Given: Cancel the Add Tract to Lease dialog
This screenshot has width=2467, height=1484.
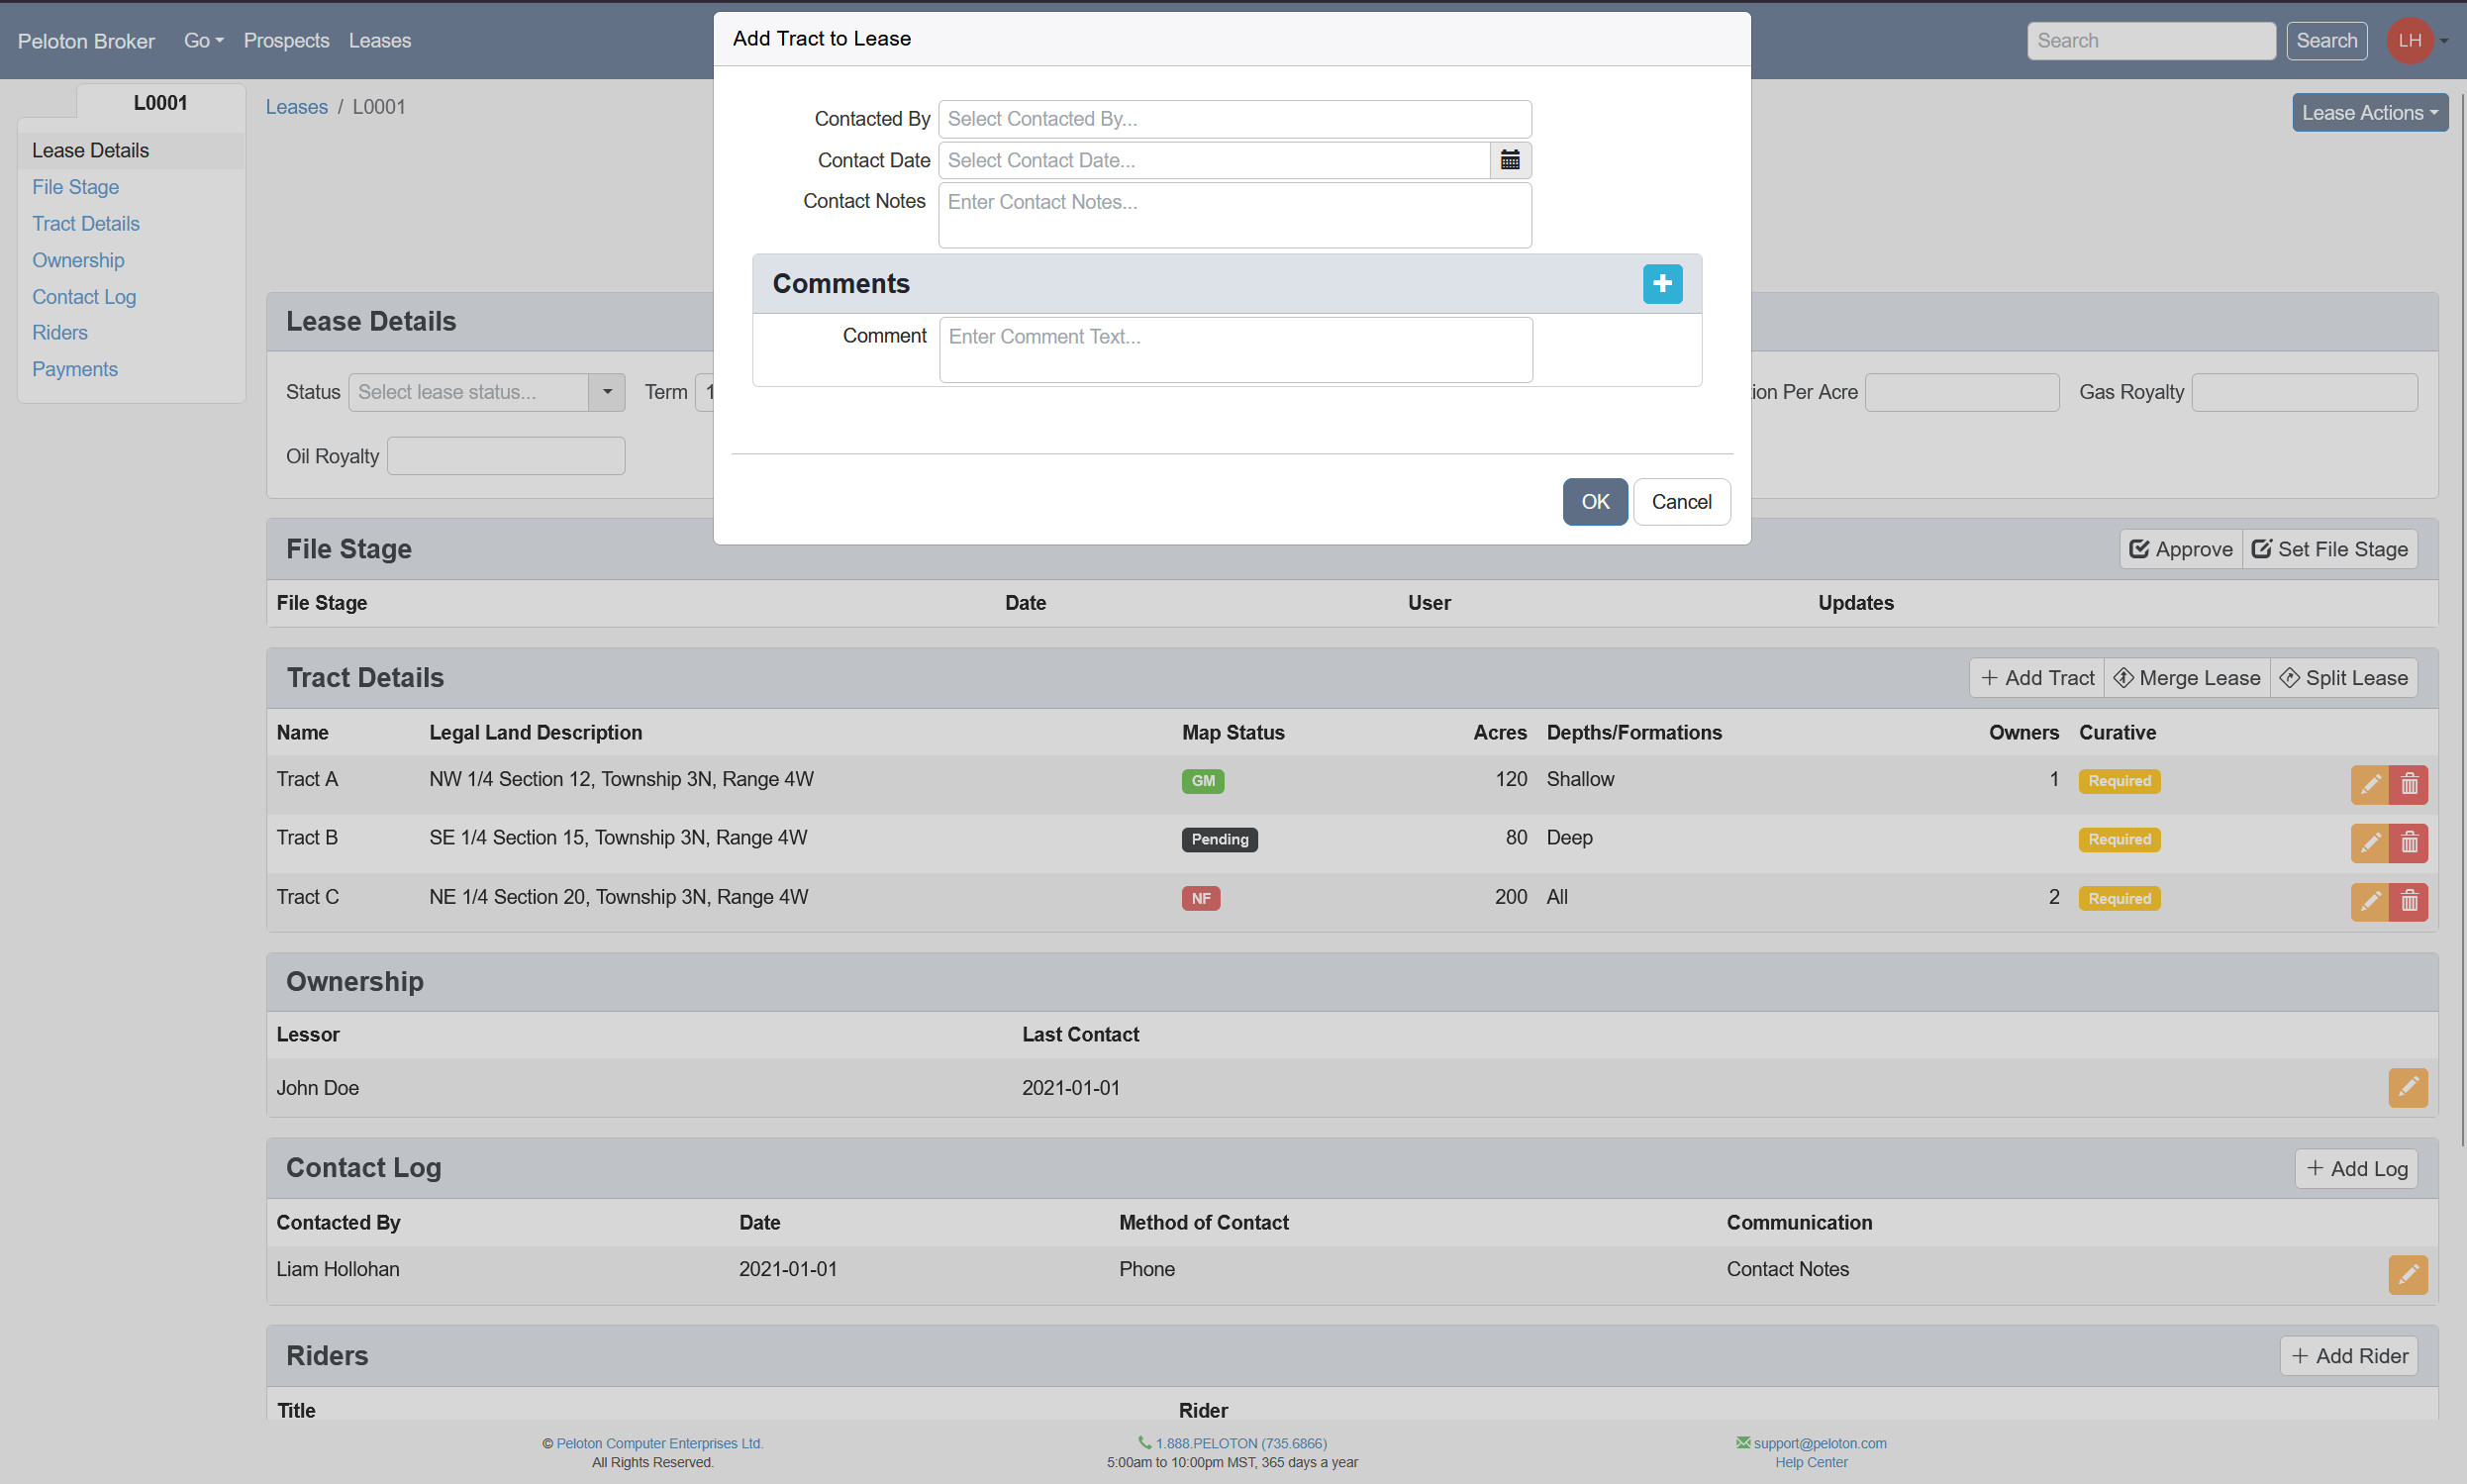Looking at the screenshot, I should pyautogui.click(x=1680, y=502).
